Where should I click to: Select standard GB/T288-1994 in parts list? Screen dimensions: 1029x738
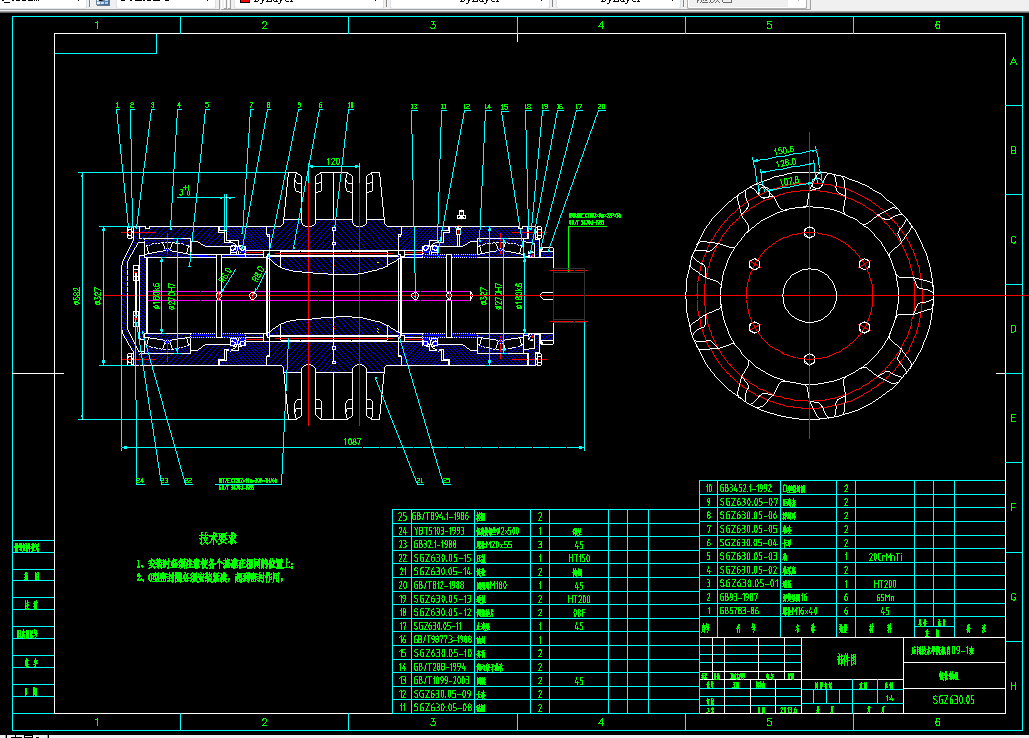(440, 667)
